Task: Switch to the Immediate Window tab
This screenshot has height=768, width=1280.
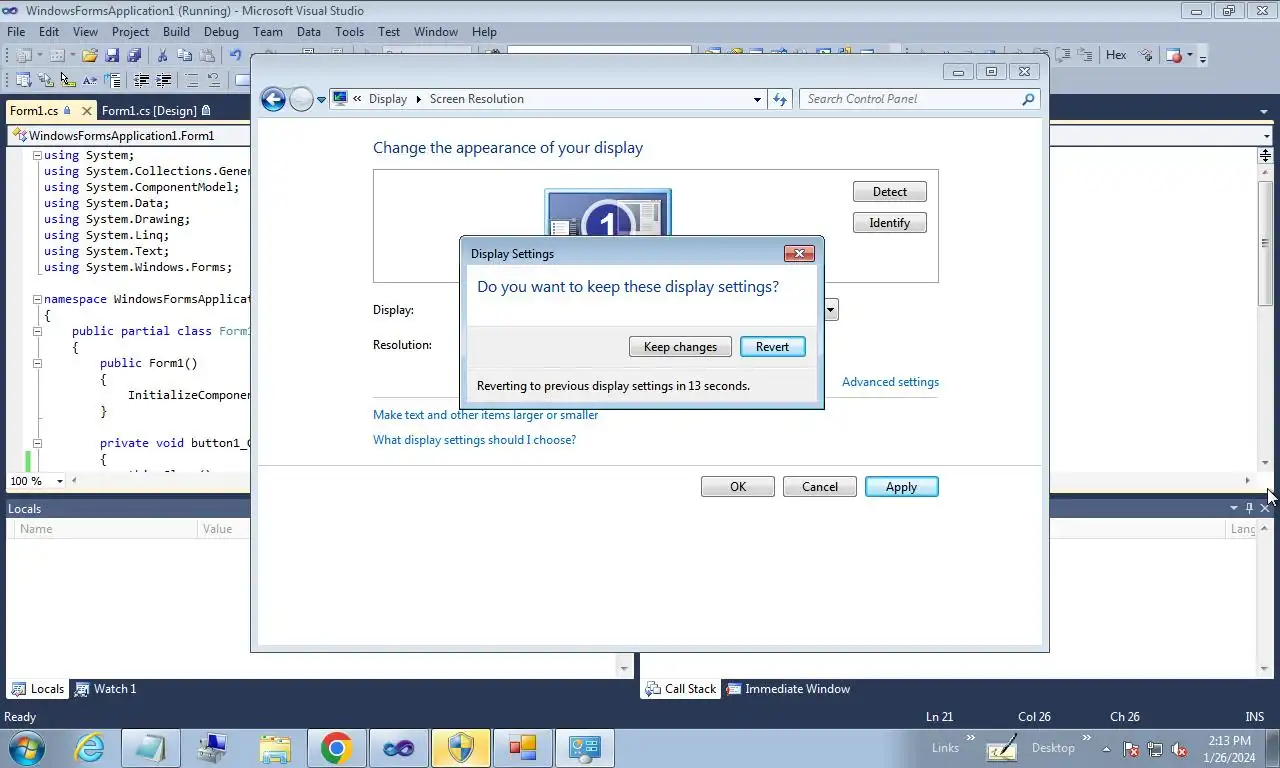Action: [788, 688]
